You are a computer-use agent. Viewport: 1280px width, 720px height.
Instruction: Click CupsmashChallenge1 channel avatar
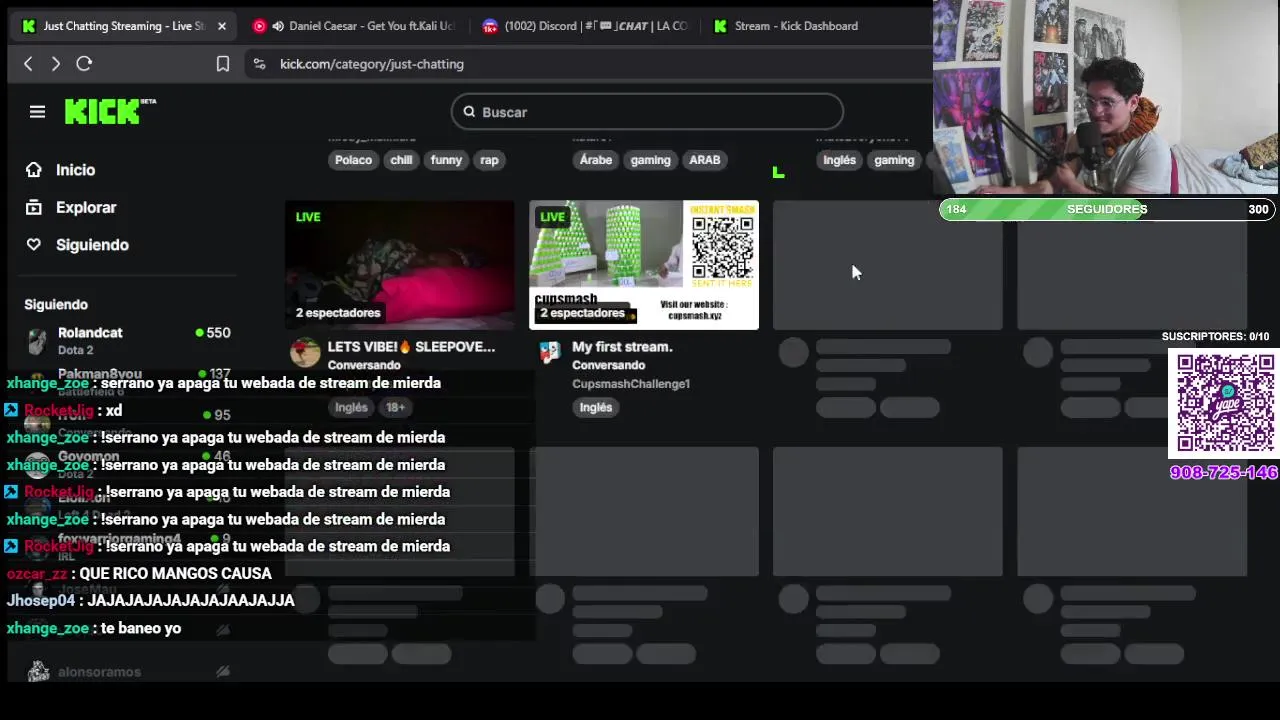pyautogui.click(x=549, y=352)
